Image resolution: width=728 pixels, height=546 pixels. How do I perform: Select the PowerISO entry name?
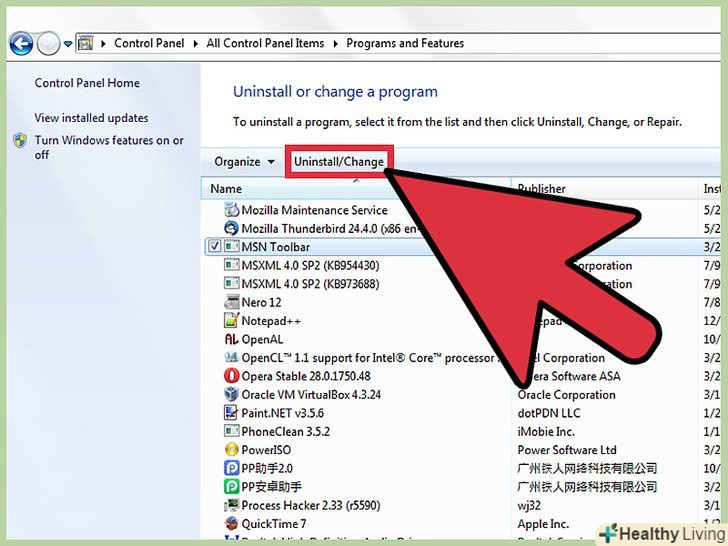click(266, 449)
